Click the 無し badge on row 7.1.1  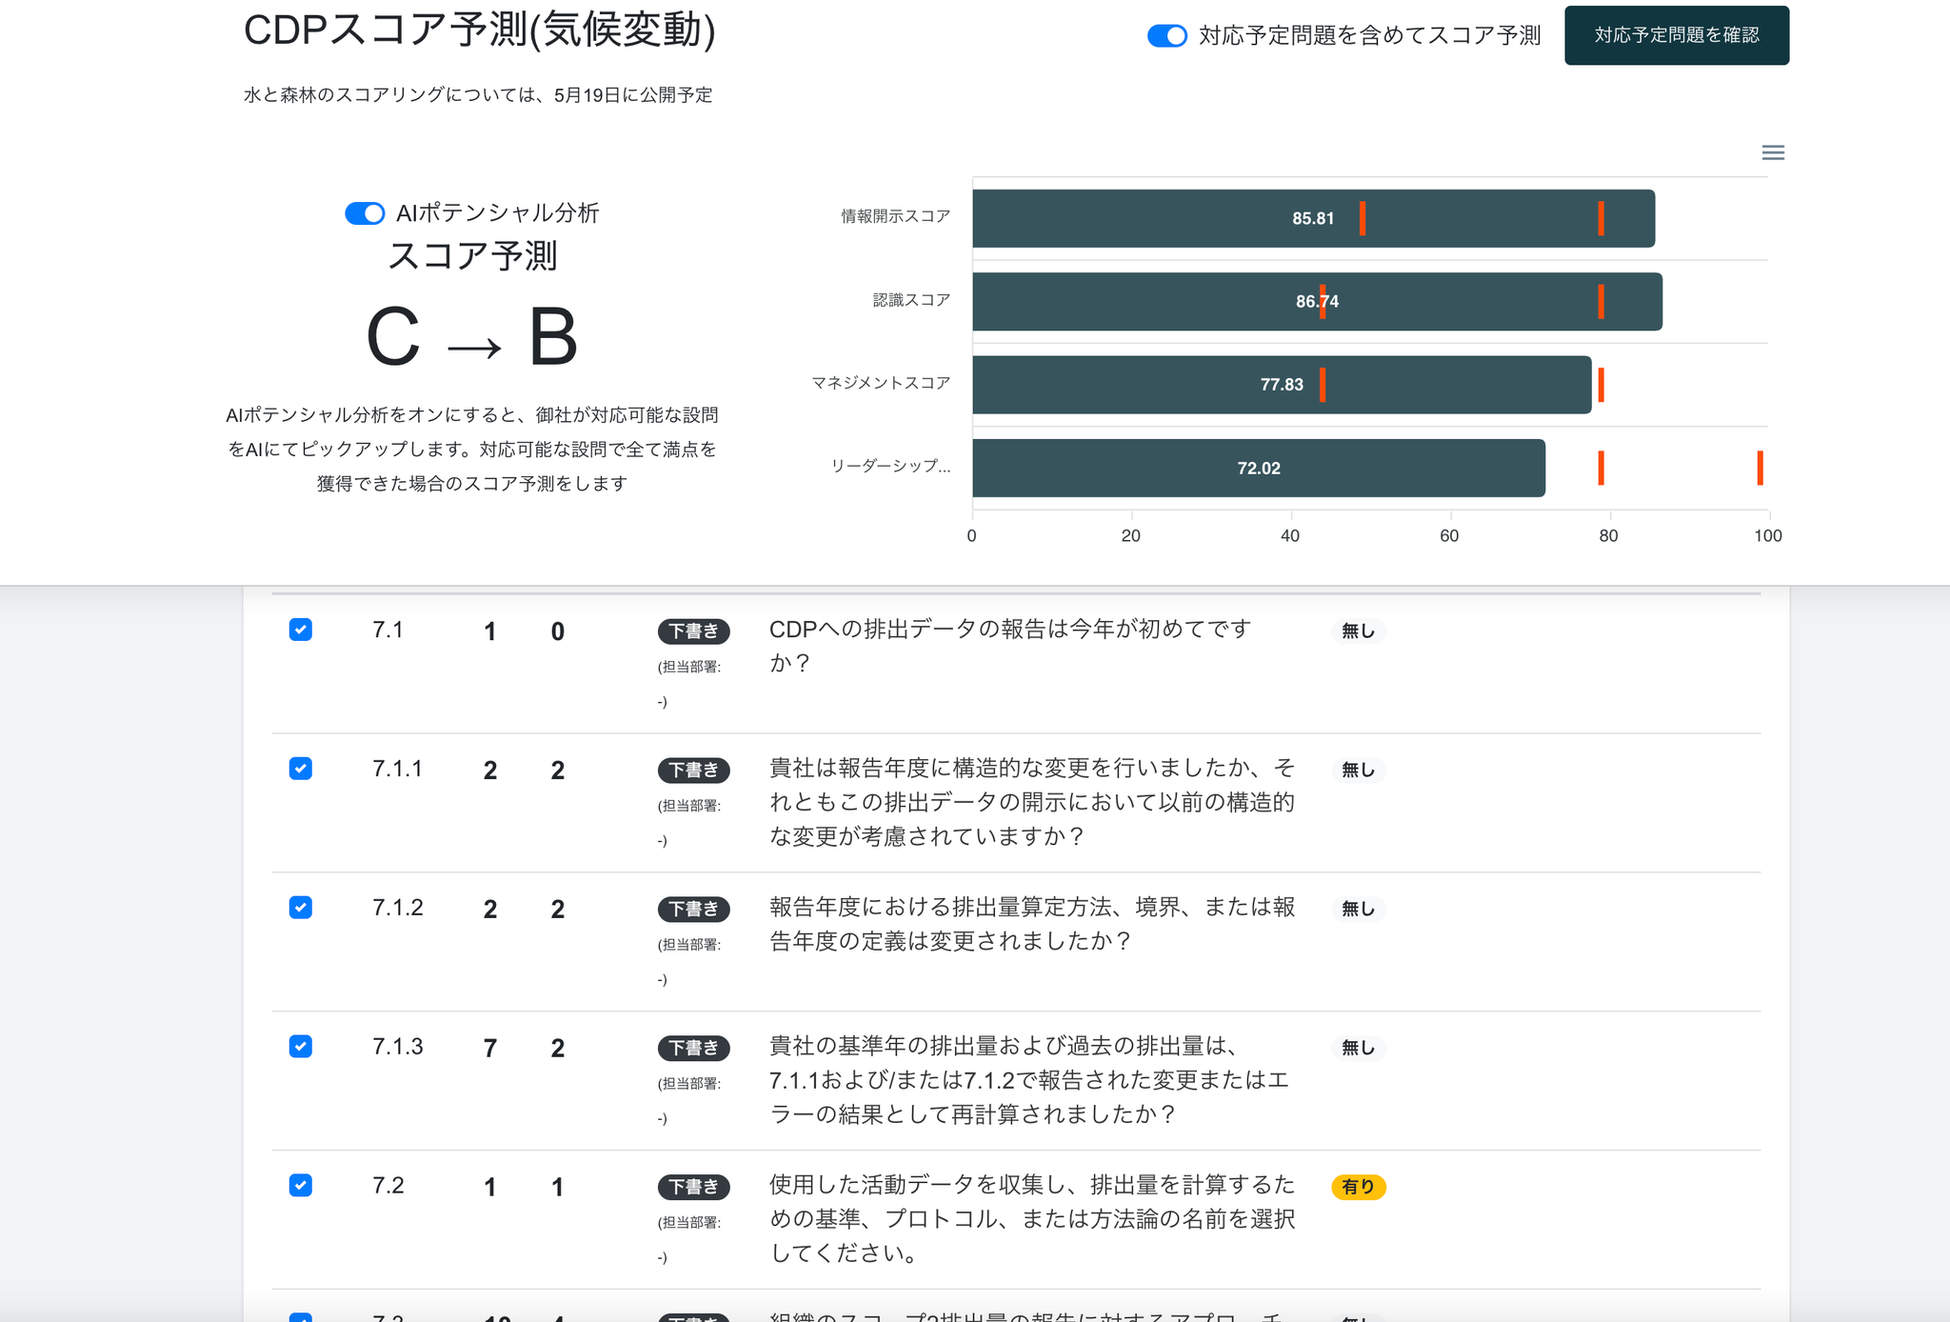[1358, 770]
